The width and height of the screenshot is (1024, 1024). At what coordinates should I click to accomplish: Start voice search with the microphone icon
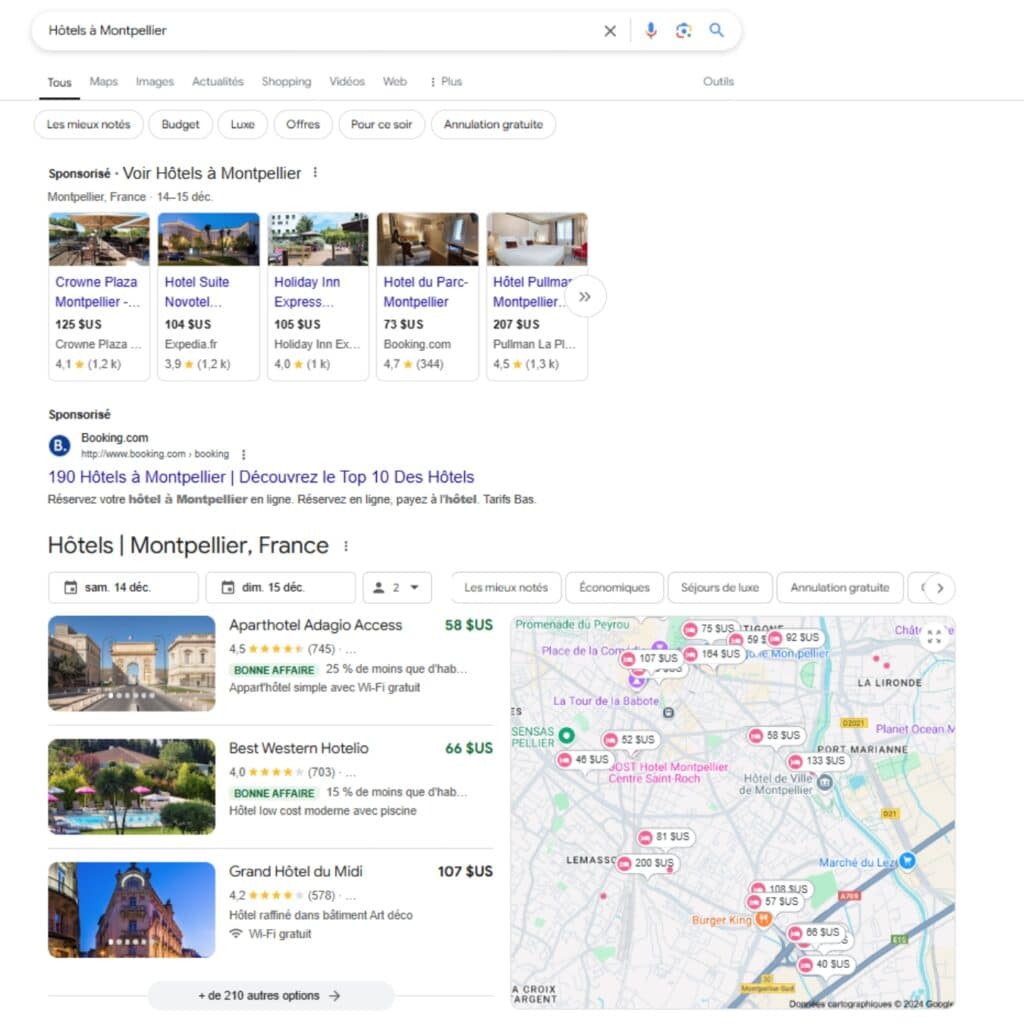pos(650,30)
